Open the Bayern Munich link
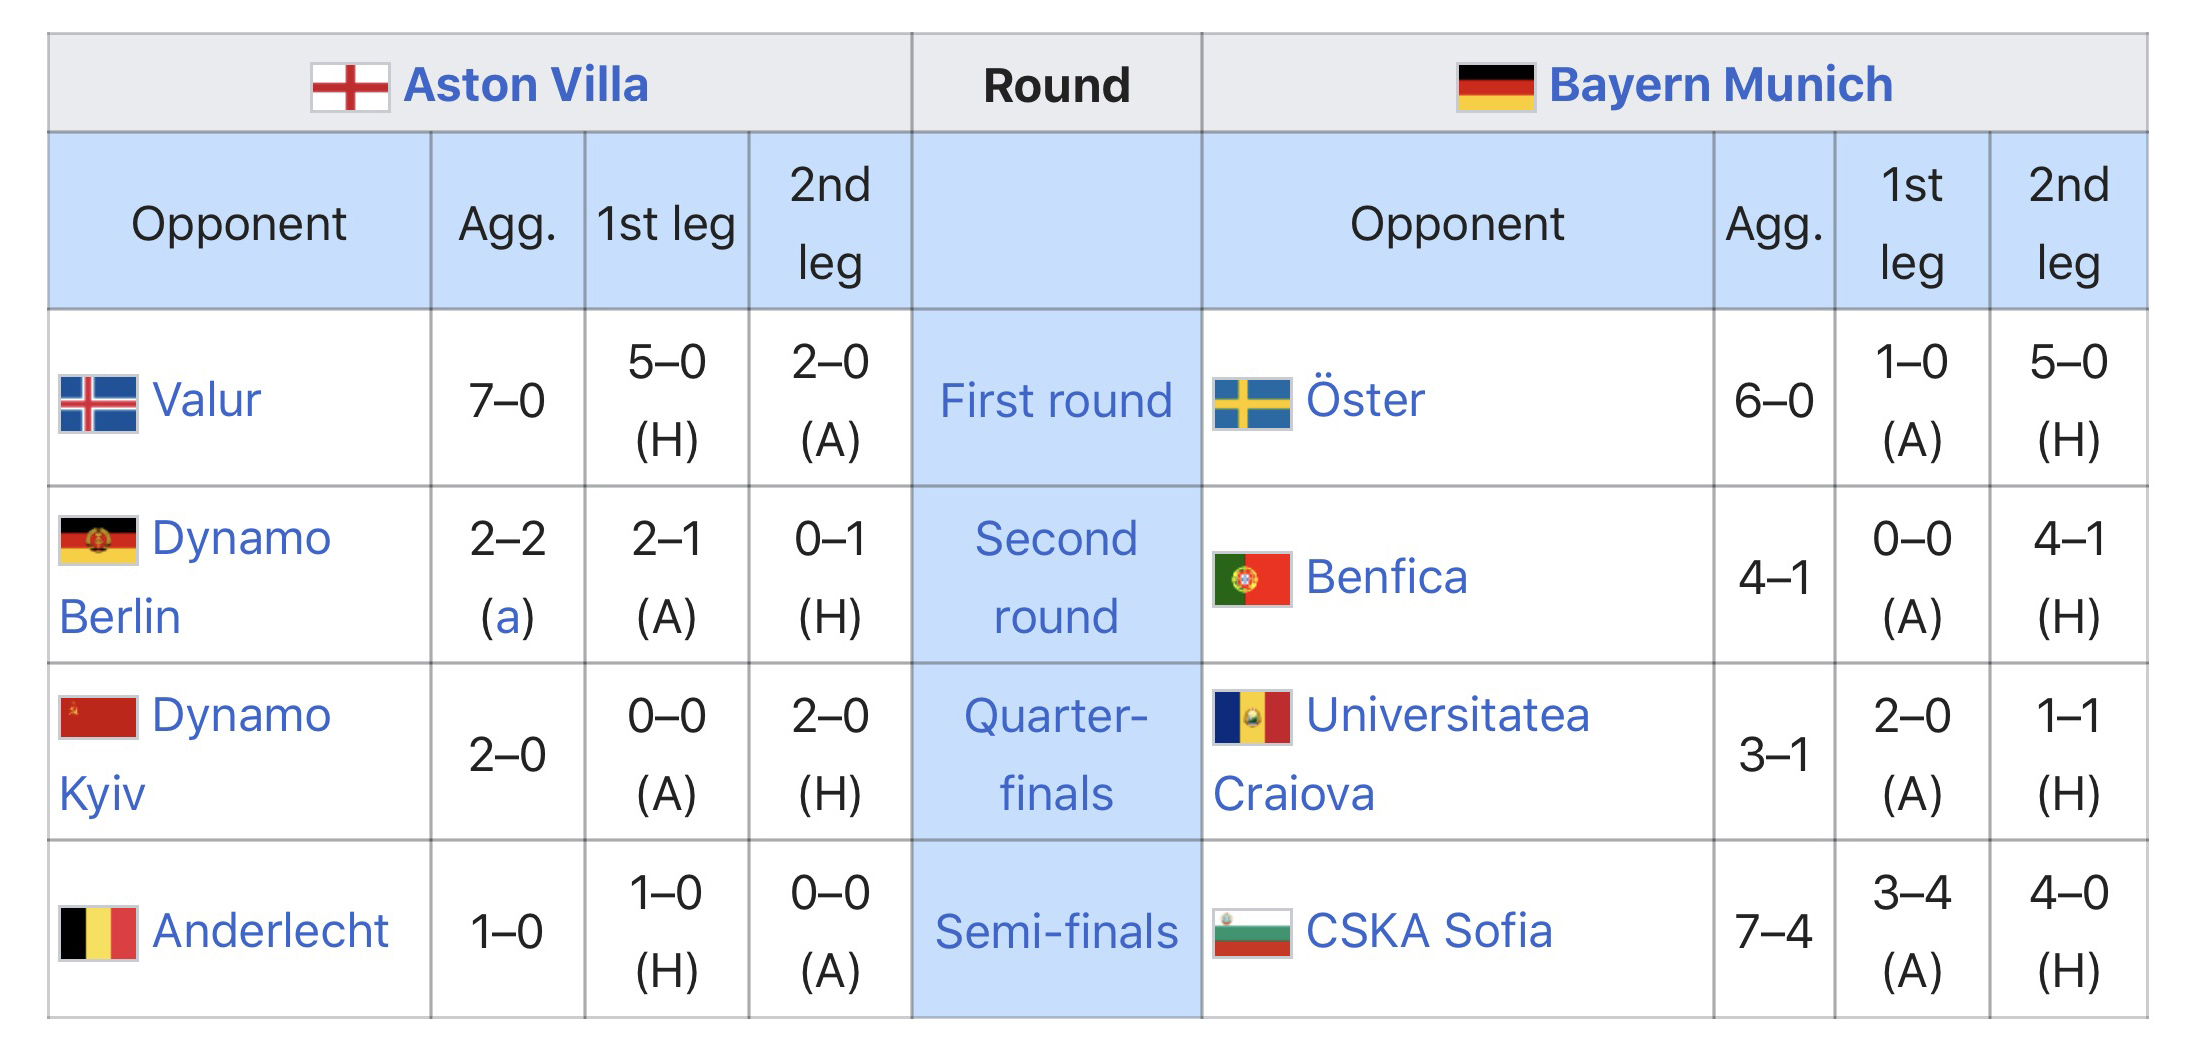This screenshot has height=1044, width=2200. [x=1720, y=85]
